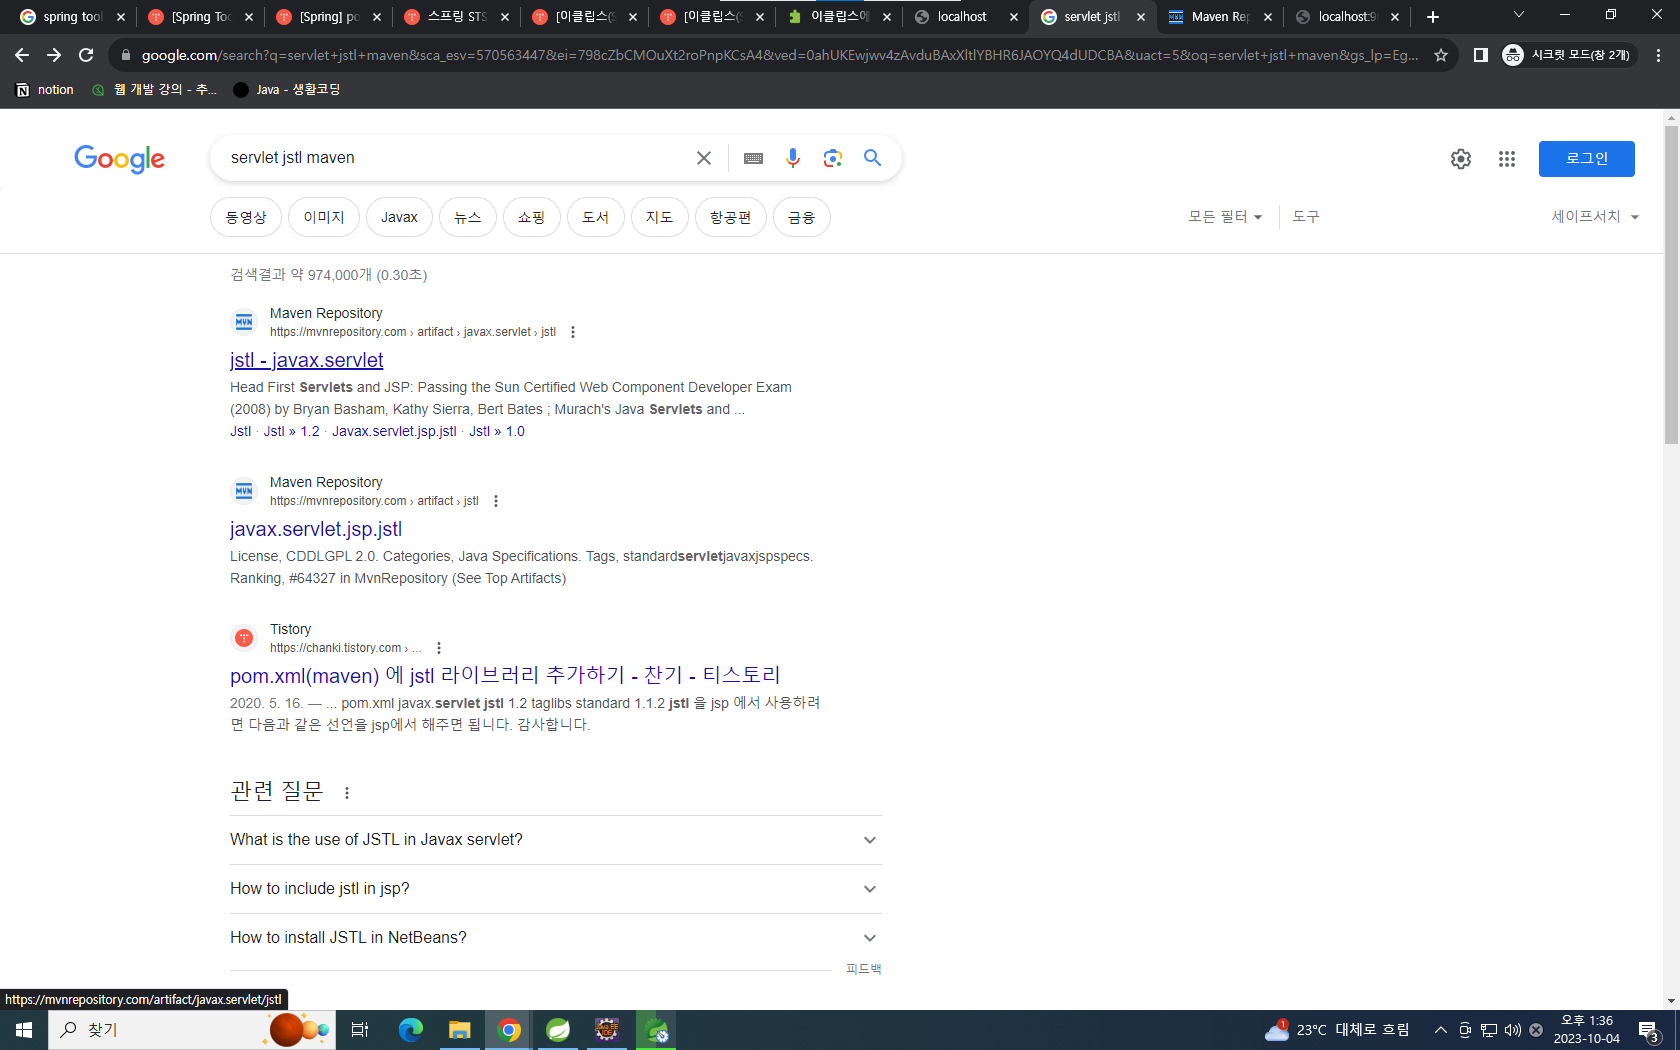Click the browser address bar URL

coord(779,55)
